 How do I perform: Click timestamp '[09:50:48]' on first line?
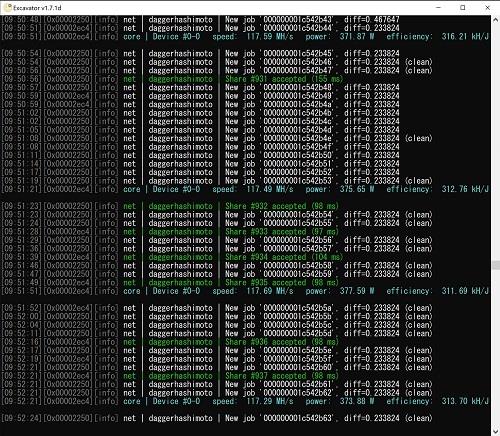[22, 20]
